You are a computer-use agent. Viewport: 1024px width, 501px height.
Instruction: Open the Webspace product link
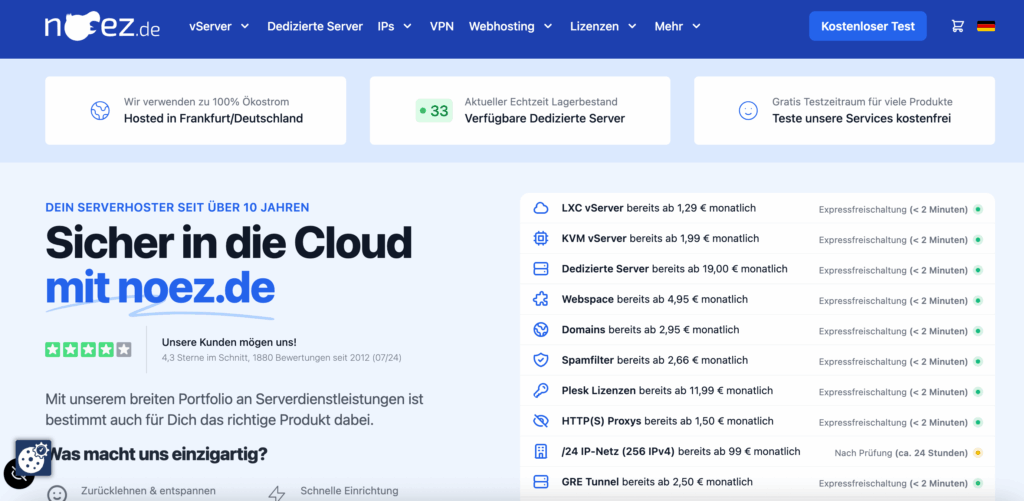654,299
